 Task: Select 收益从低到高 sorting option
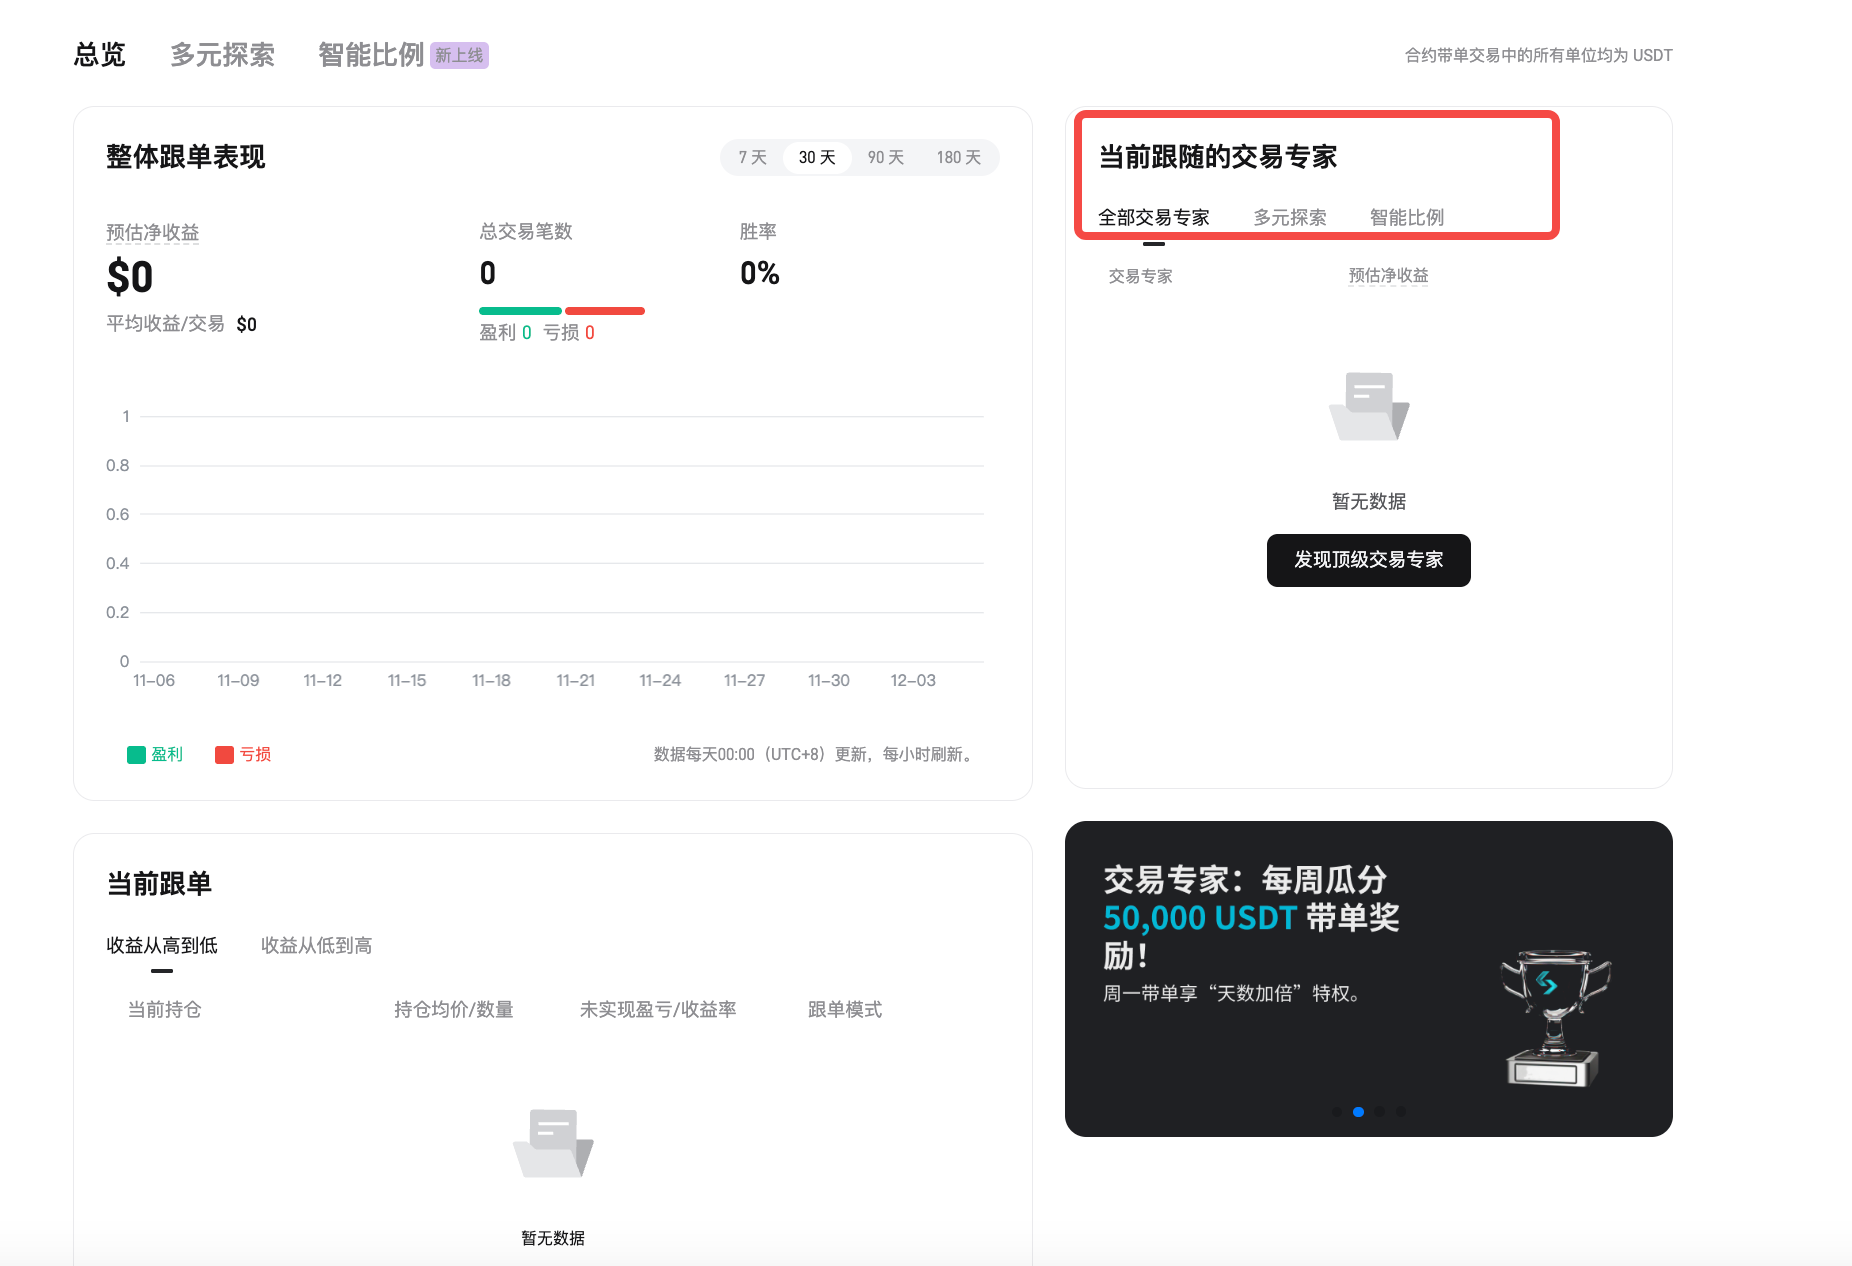pos(315,945)
